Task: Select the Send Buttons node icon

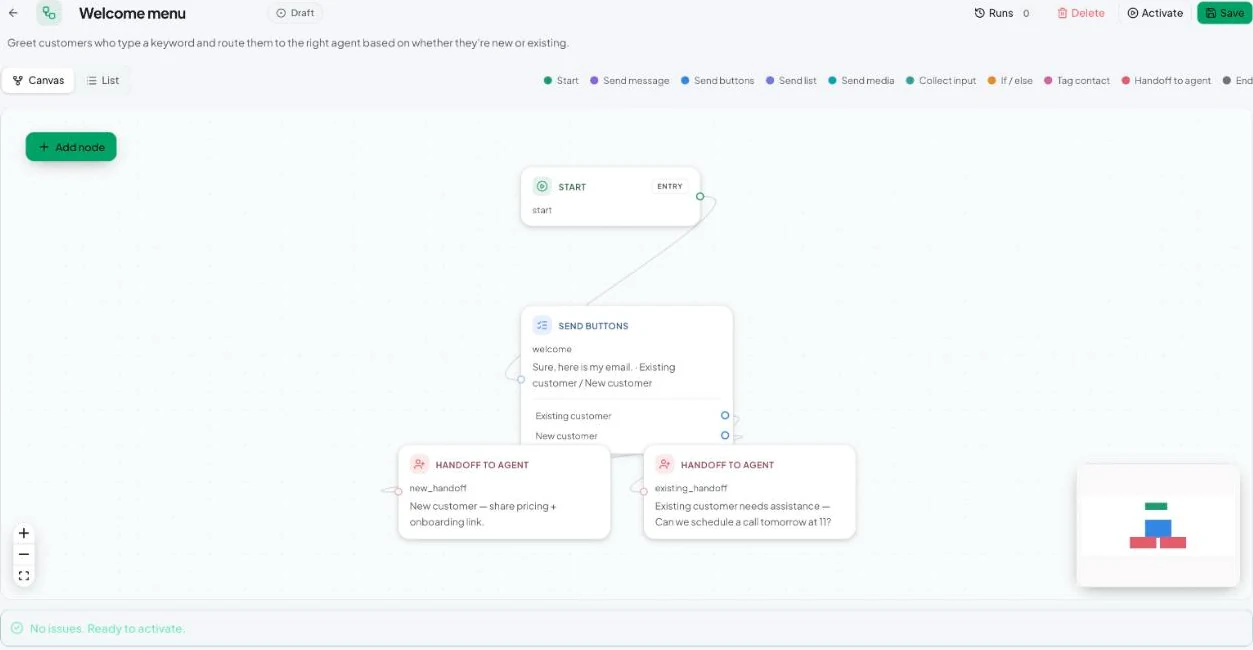Action: point(542,325)
